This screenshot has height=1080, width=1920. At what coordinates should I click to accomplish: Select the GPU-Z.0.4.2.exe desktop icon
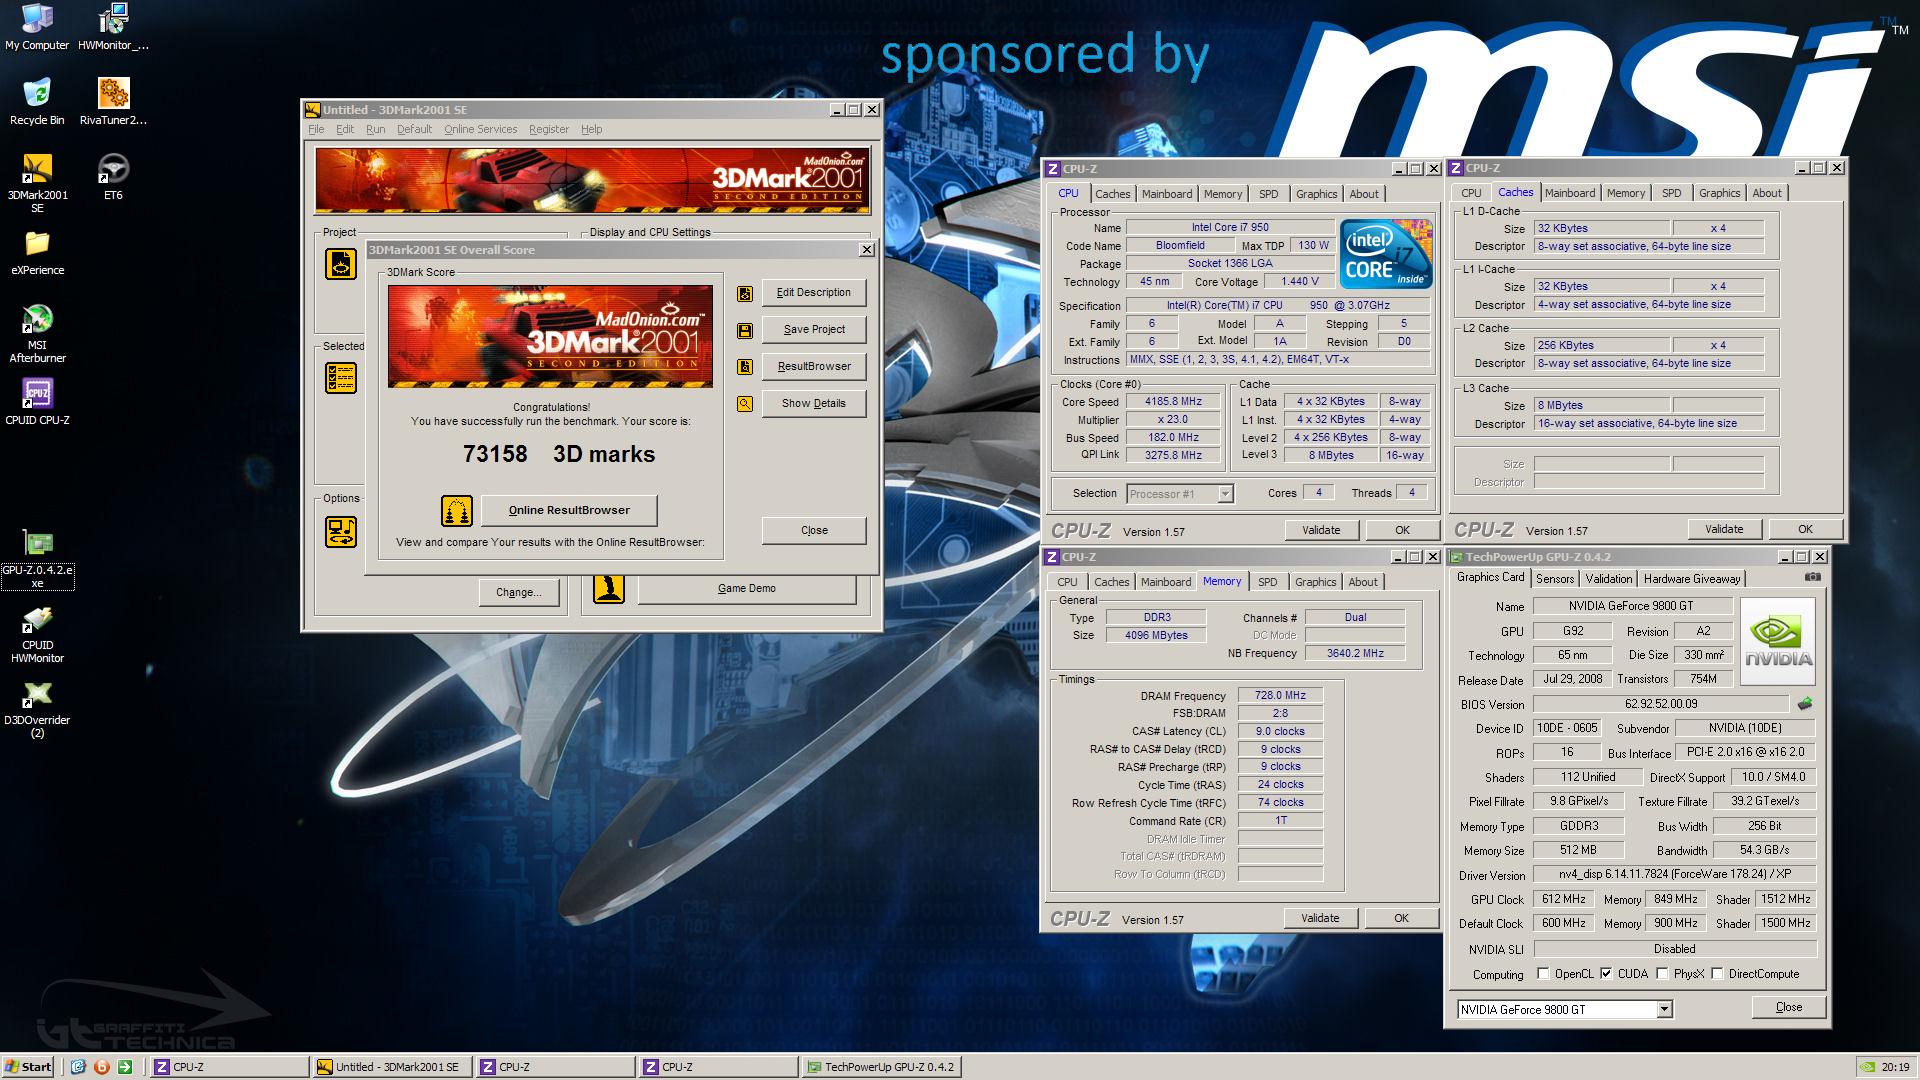pyautogui.click(x=37, y=560)
